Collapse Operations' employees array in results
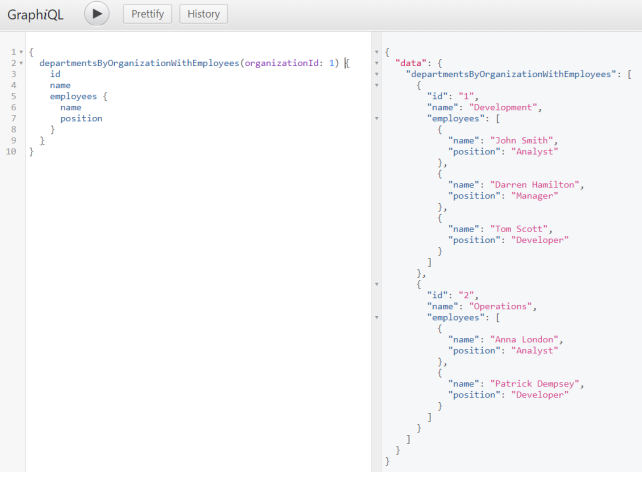The width and height of the screenshot is (642, 485). pyautogui.click(x=376, y=317)
